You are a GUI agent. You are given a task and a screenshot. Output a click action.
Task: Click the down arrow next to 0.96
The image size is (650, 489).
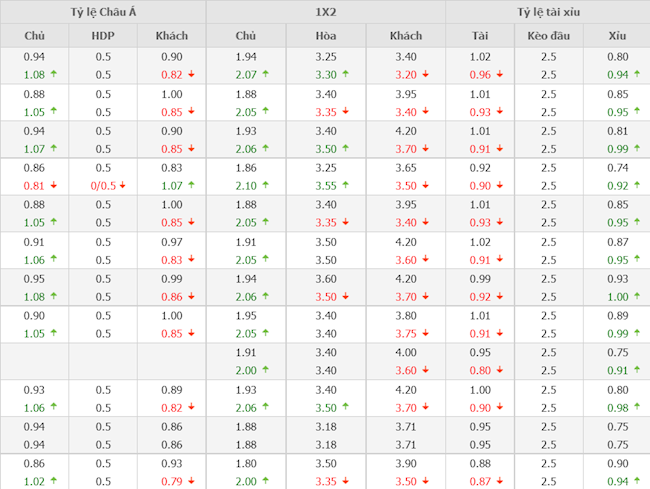point(499,75)
